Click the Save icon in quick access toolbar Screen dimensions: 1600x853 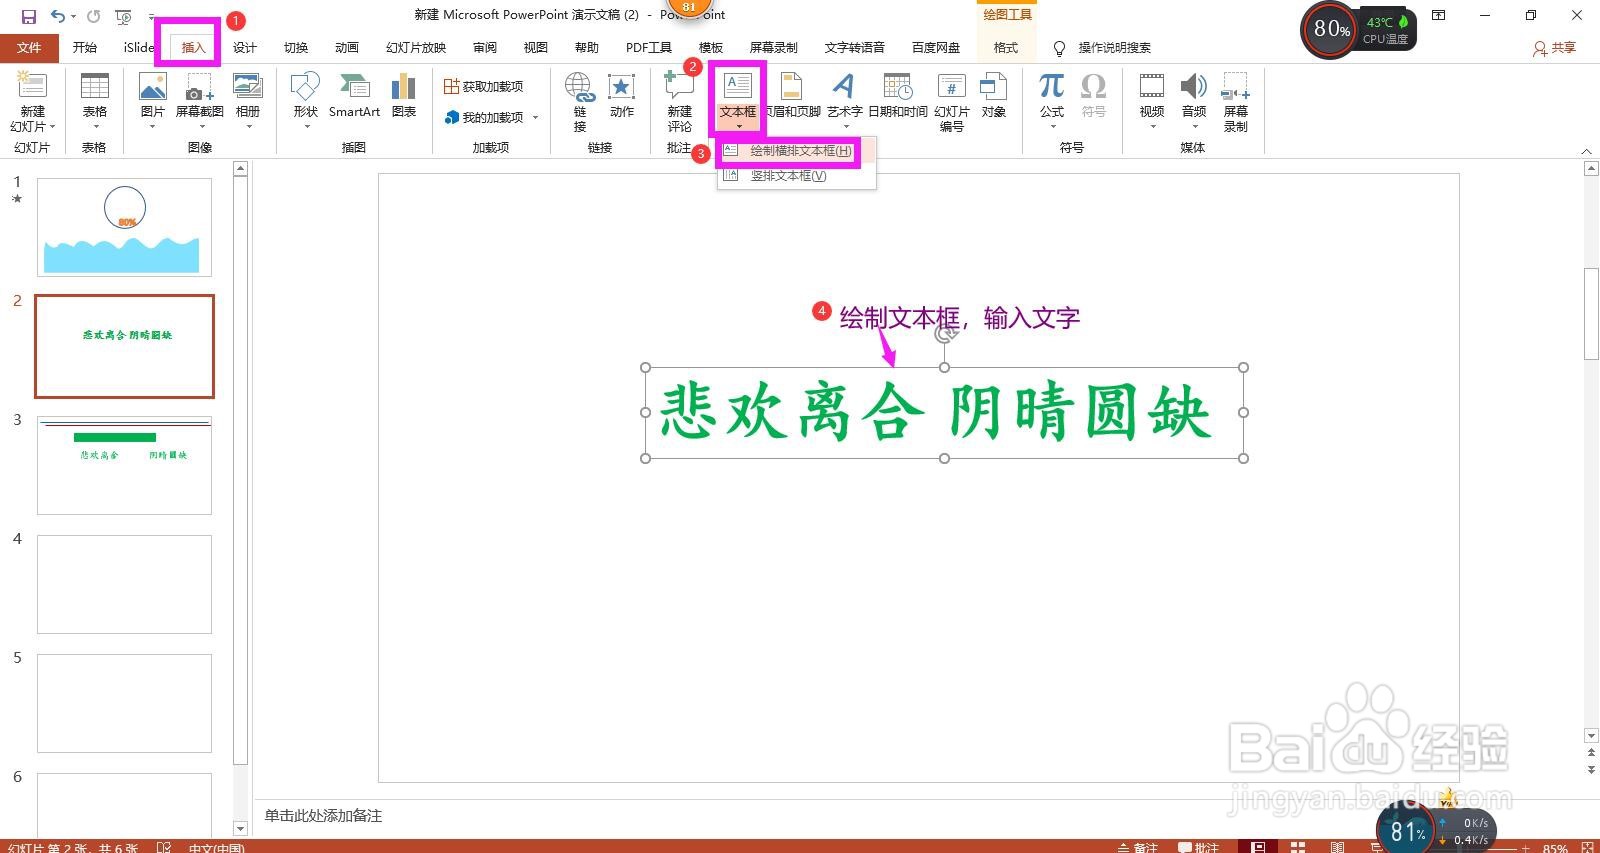(28, 16)
